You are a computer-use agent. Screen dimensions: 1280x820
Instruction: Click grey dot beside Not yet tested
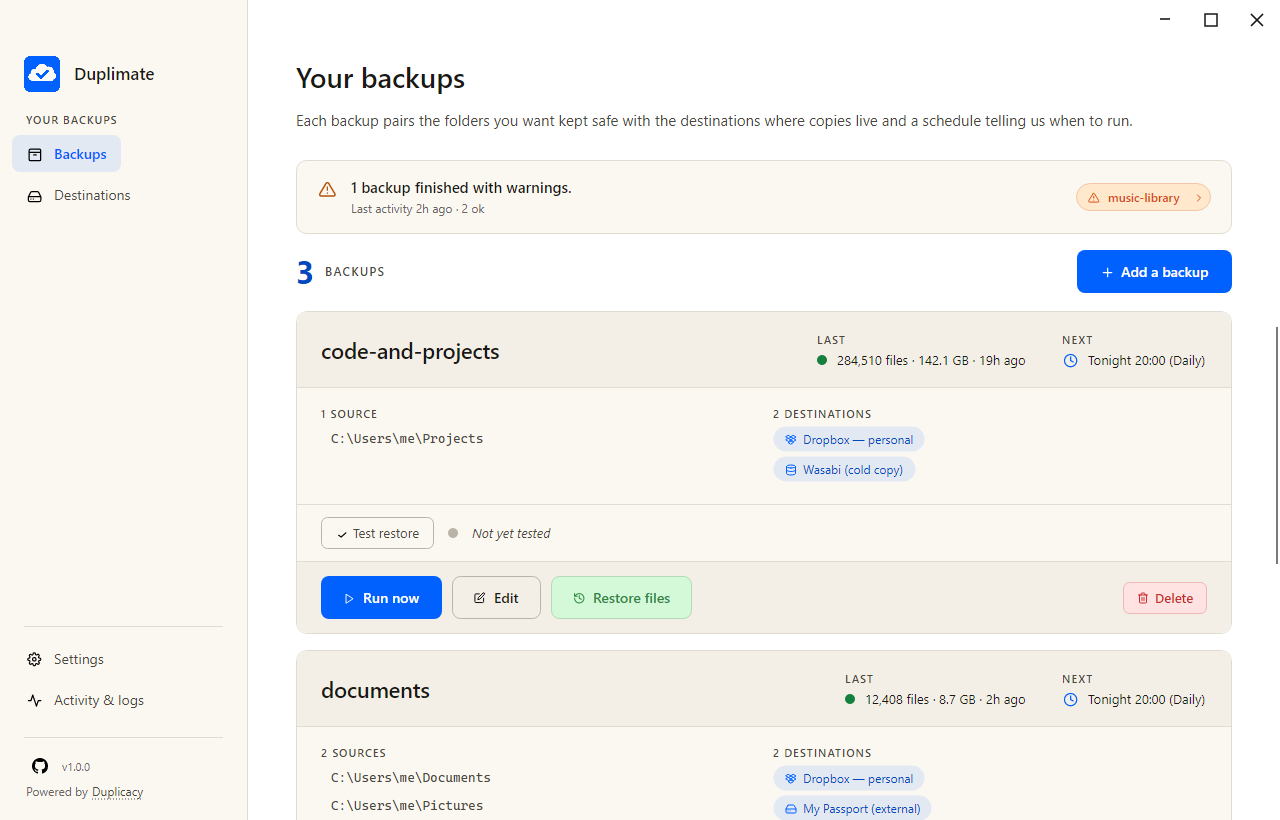[x=453, y=533]
